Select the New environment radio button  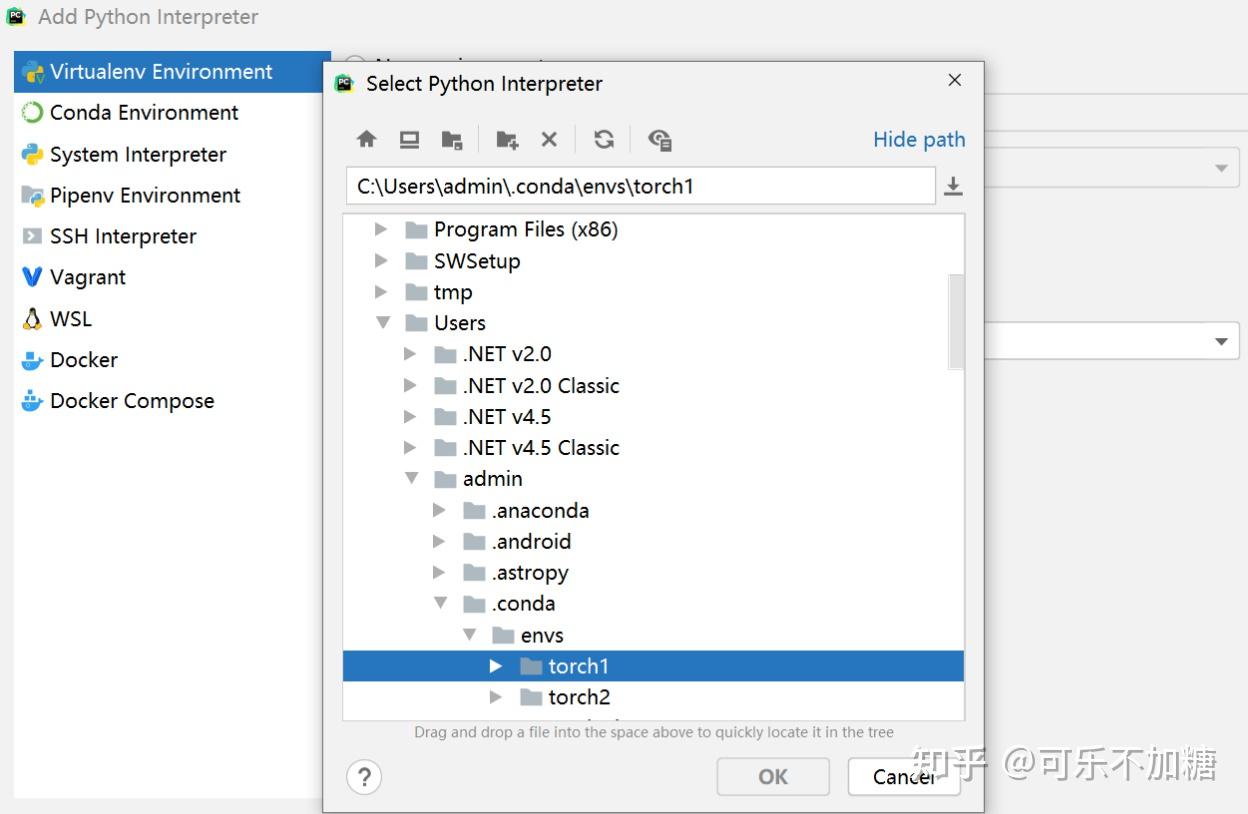coord(354,60)
